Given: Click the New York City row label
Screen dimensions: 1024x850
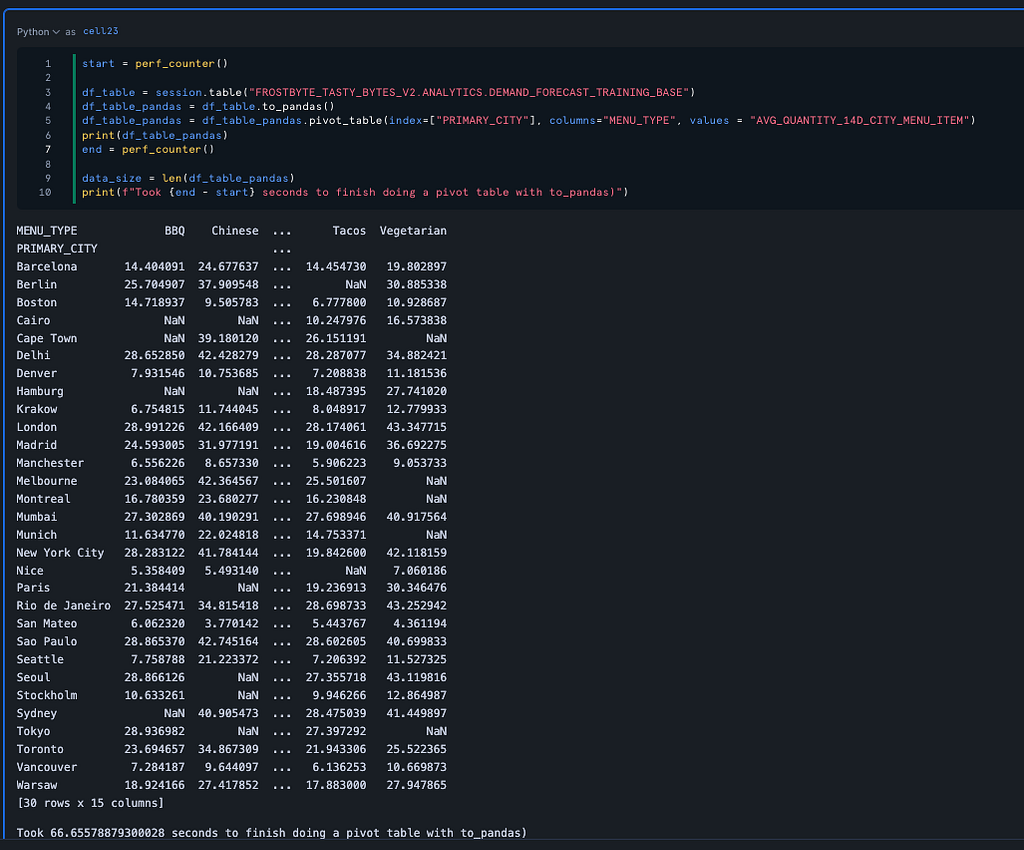Looking at the screenshot, I should point(60,553).
